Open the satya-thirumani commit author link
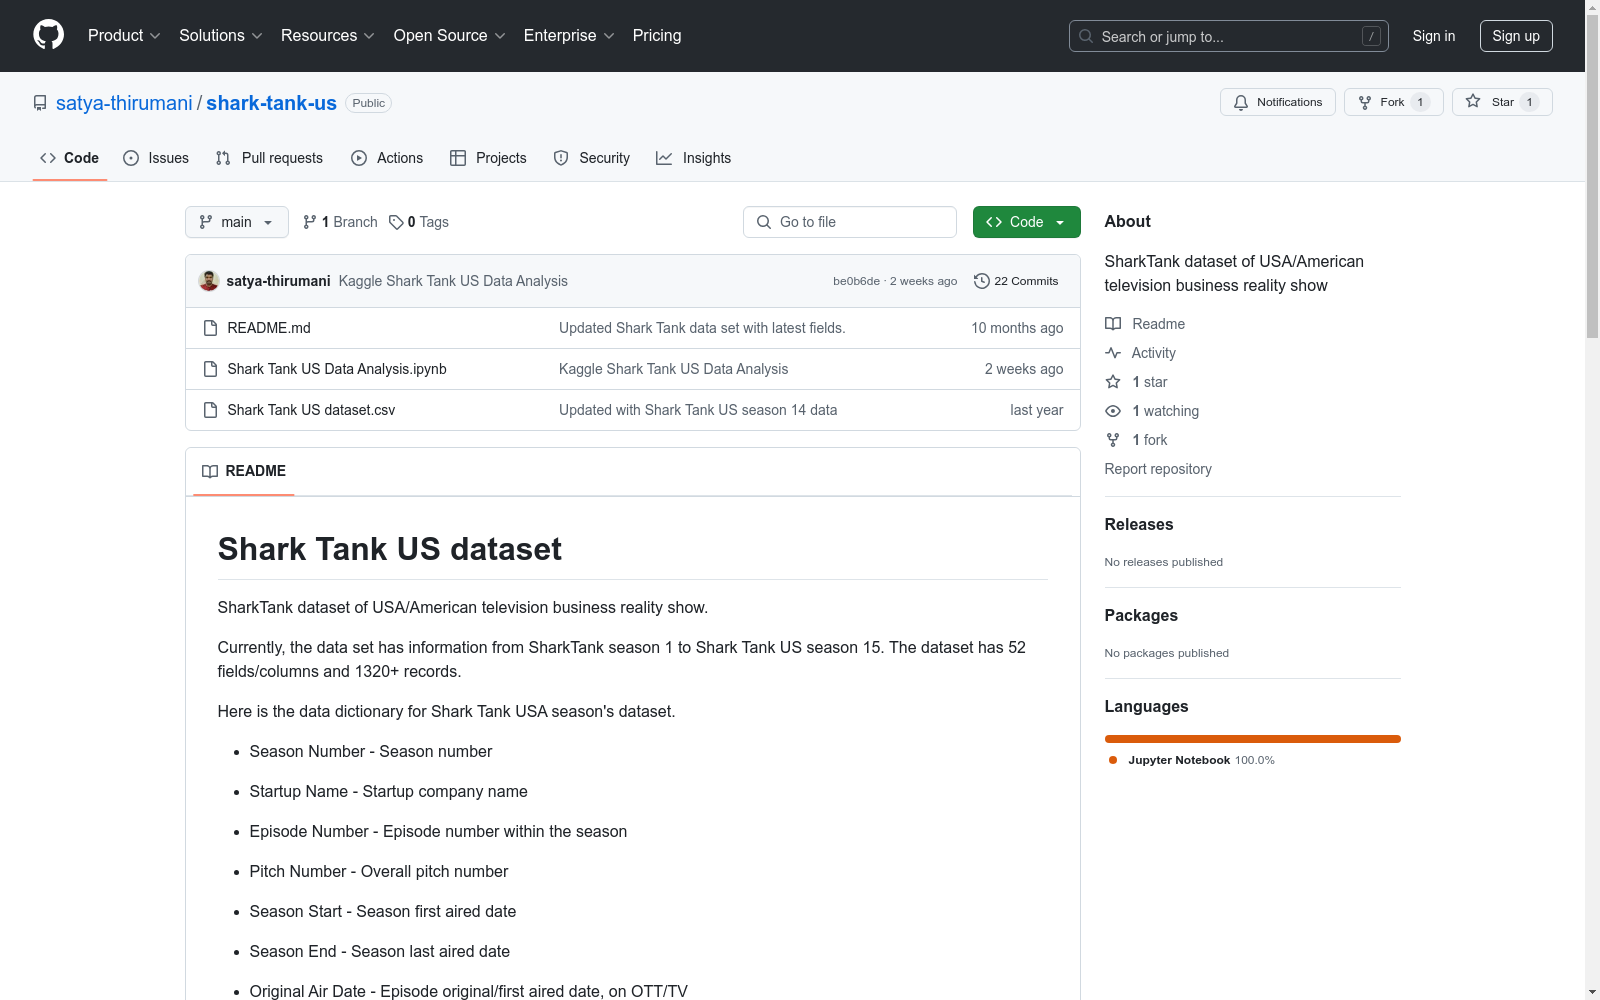The image size is (1600, 1000). point(278,281)
